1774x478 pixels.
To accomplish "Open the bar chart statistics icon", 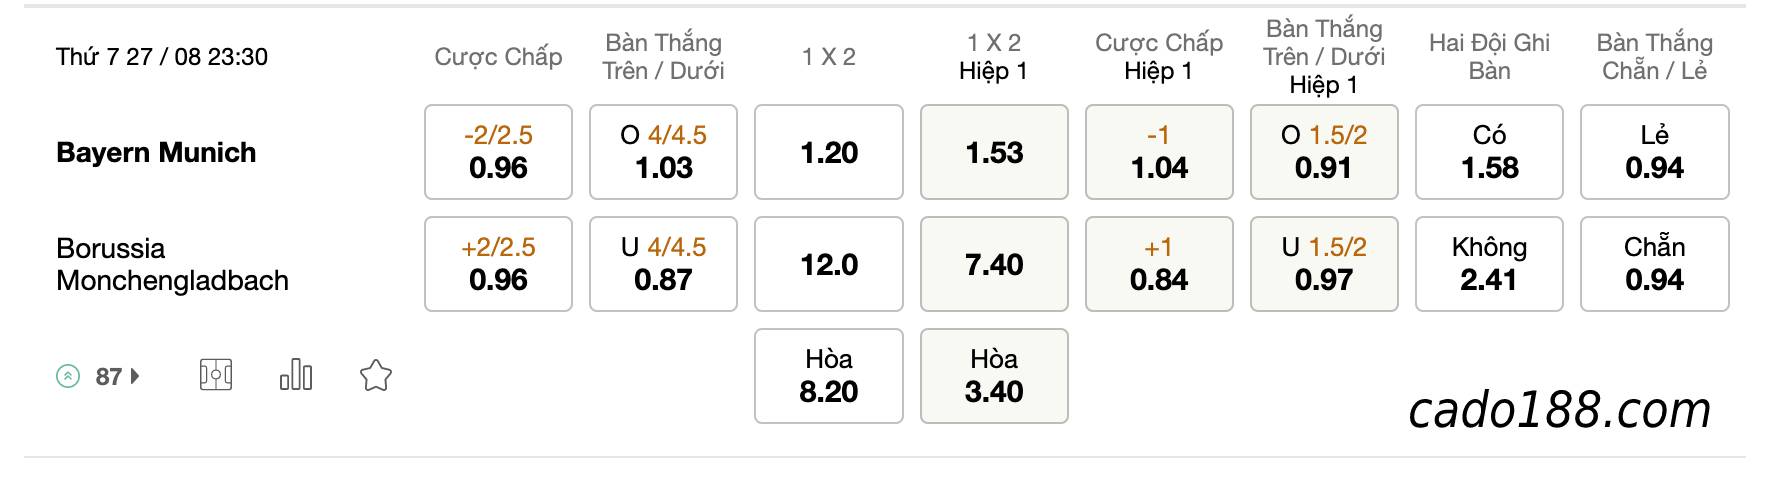I will point(296,376).
